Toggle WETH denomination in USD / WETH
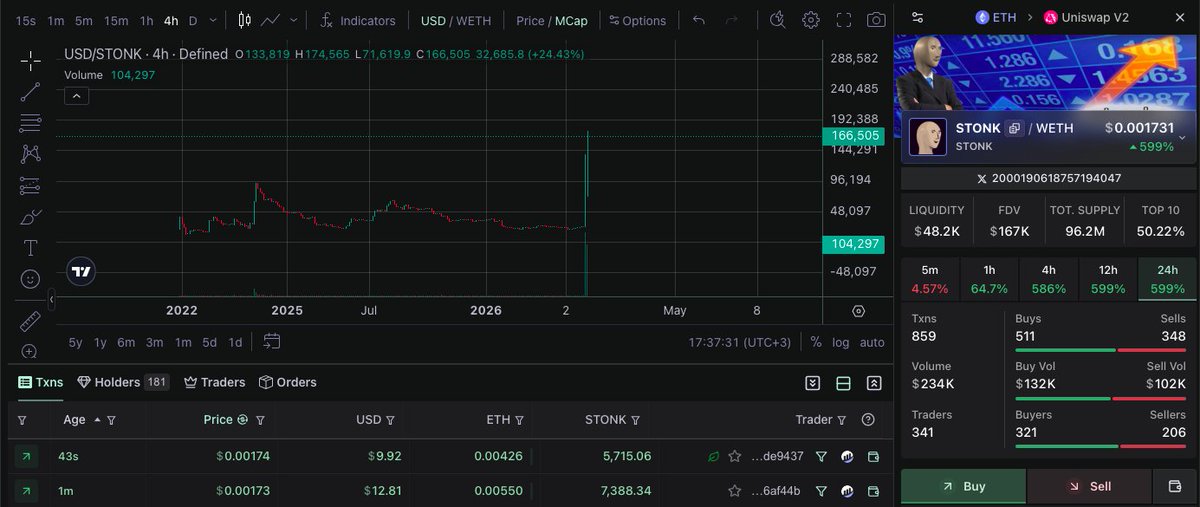Image resolution: width=1200 pixels, height=507 pixels. (x=474, y=20)
